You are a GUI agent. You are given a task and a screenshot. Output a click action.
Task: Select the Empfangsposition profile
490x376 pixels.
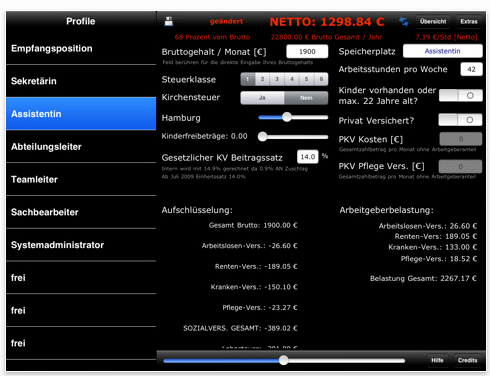[81, 49]
